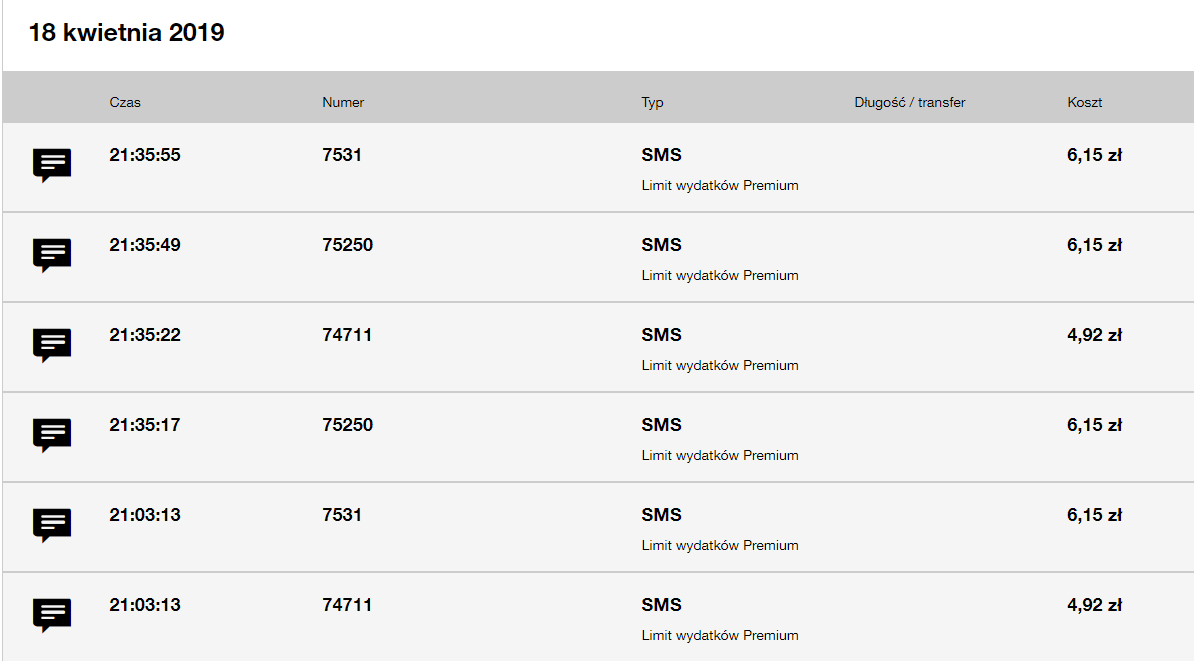The image size is (1194, 661).
Task: Select the Typ column header
Action: [x=653, y=102]
